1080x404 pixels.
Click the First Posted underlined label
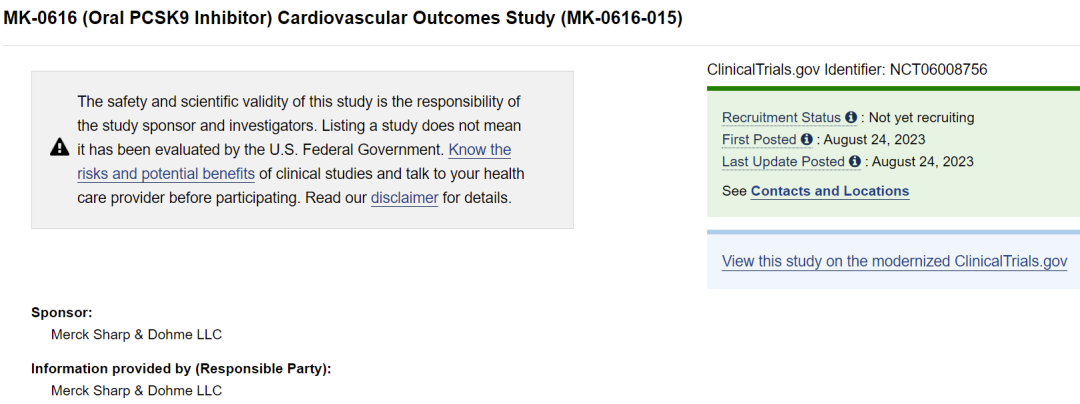[759, 140]
